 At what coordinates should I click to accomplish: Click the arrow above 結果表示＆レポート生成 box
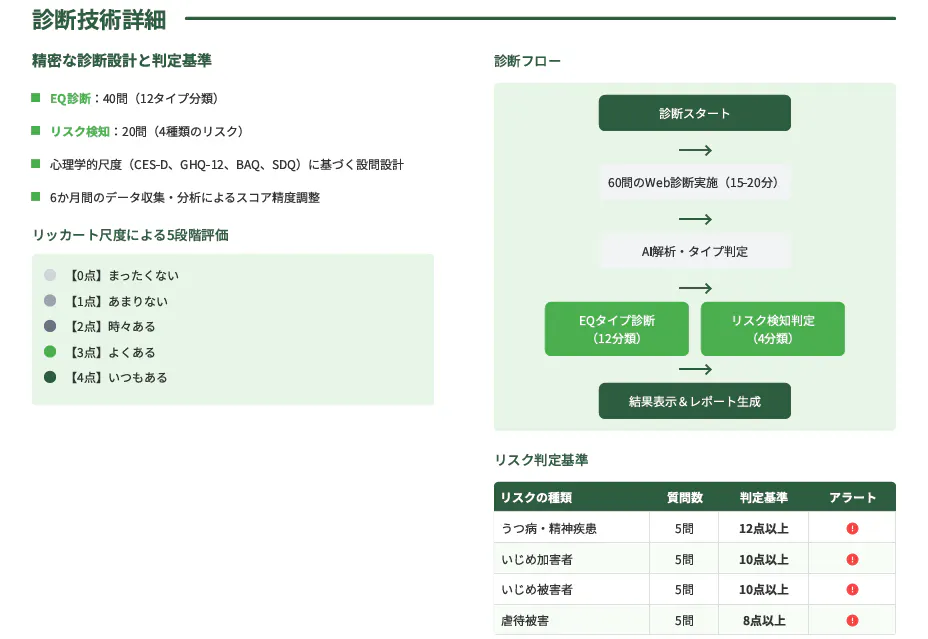[x=695, y=370]
